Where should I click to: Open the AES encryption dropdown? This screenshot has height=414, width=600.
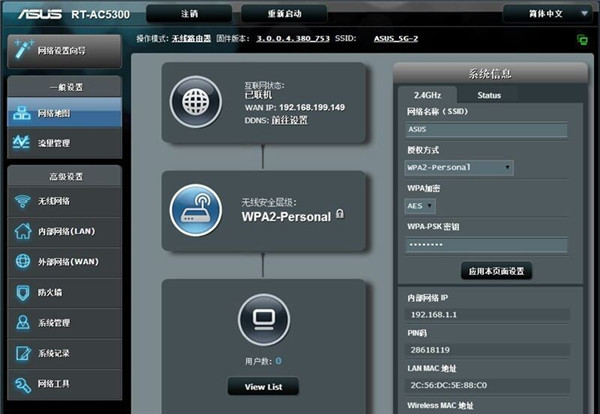[420, 206]
